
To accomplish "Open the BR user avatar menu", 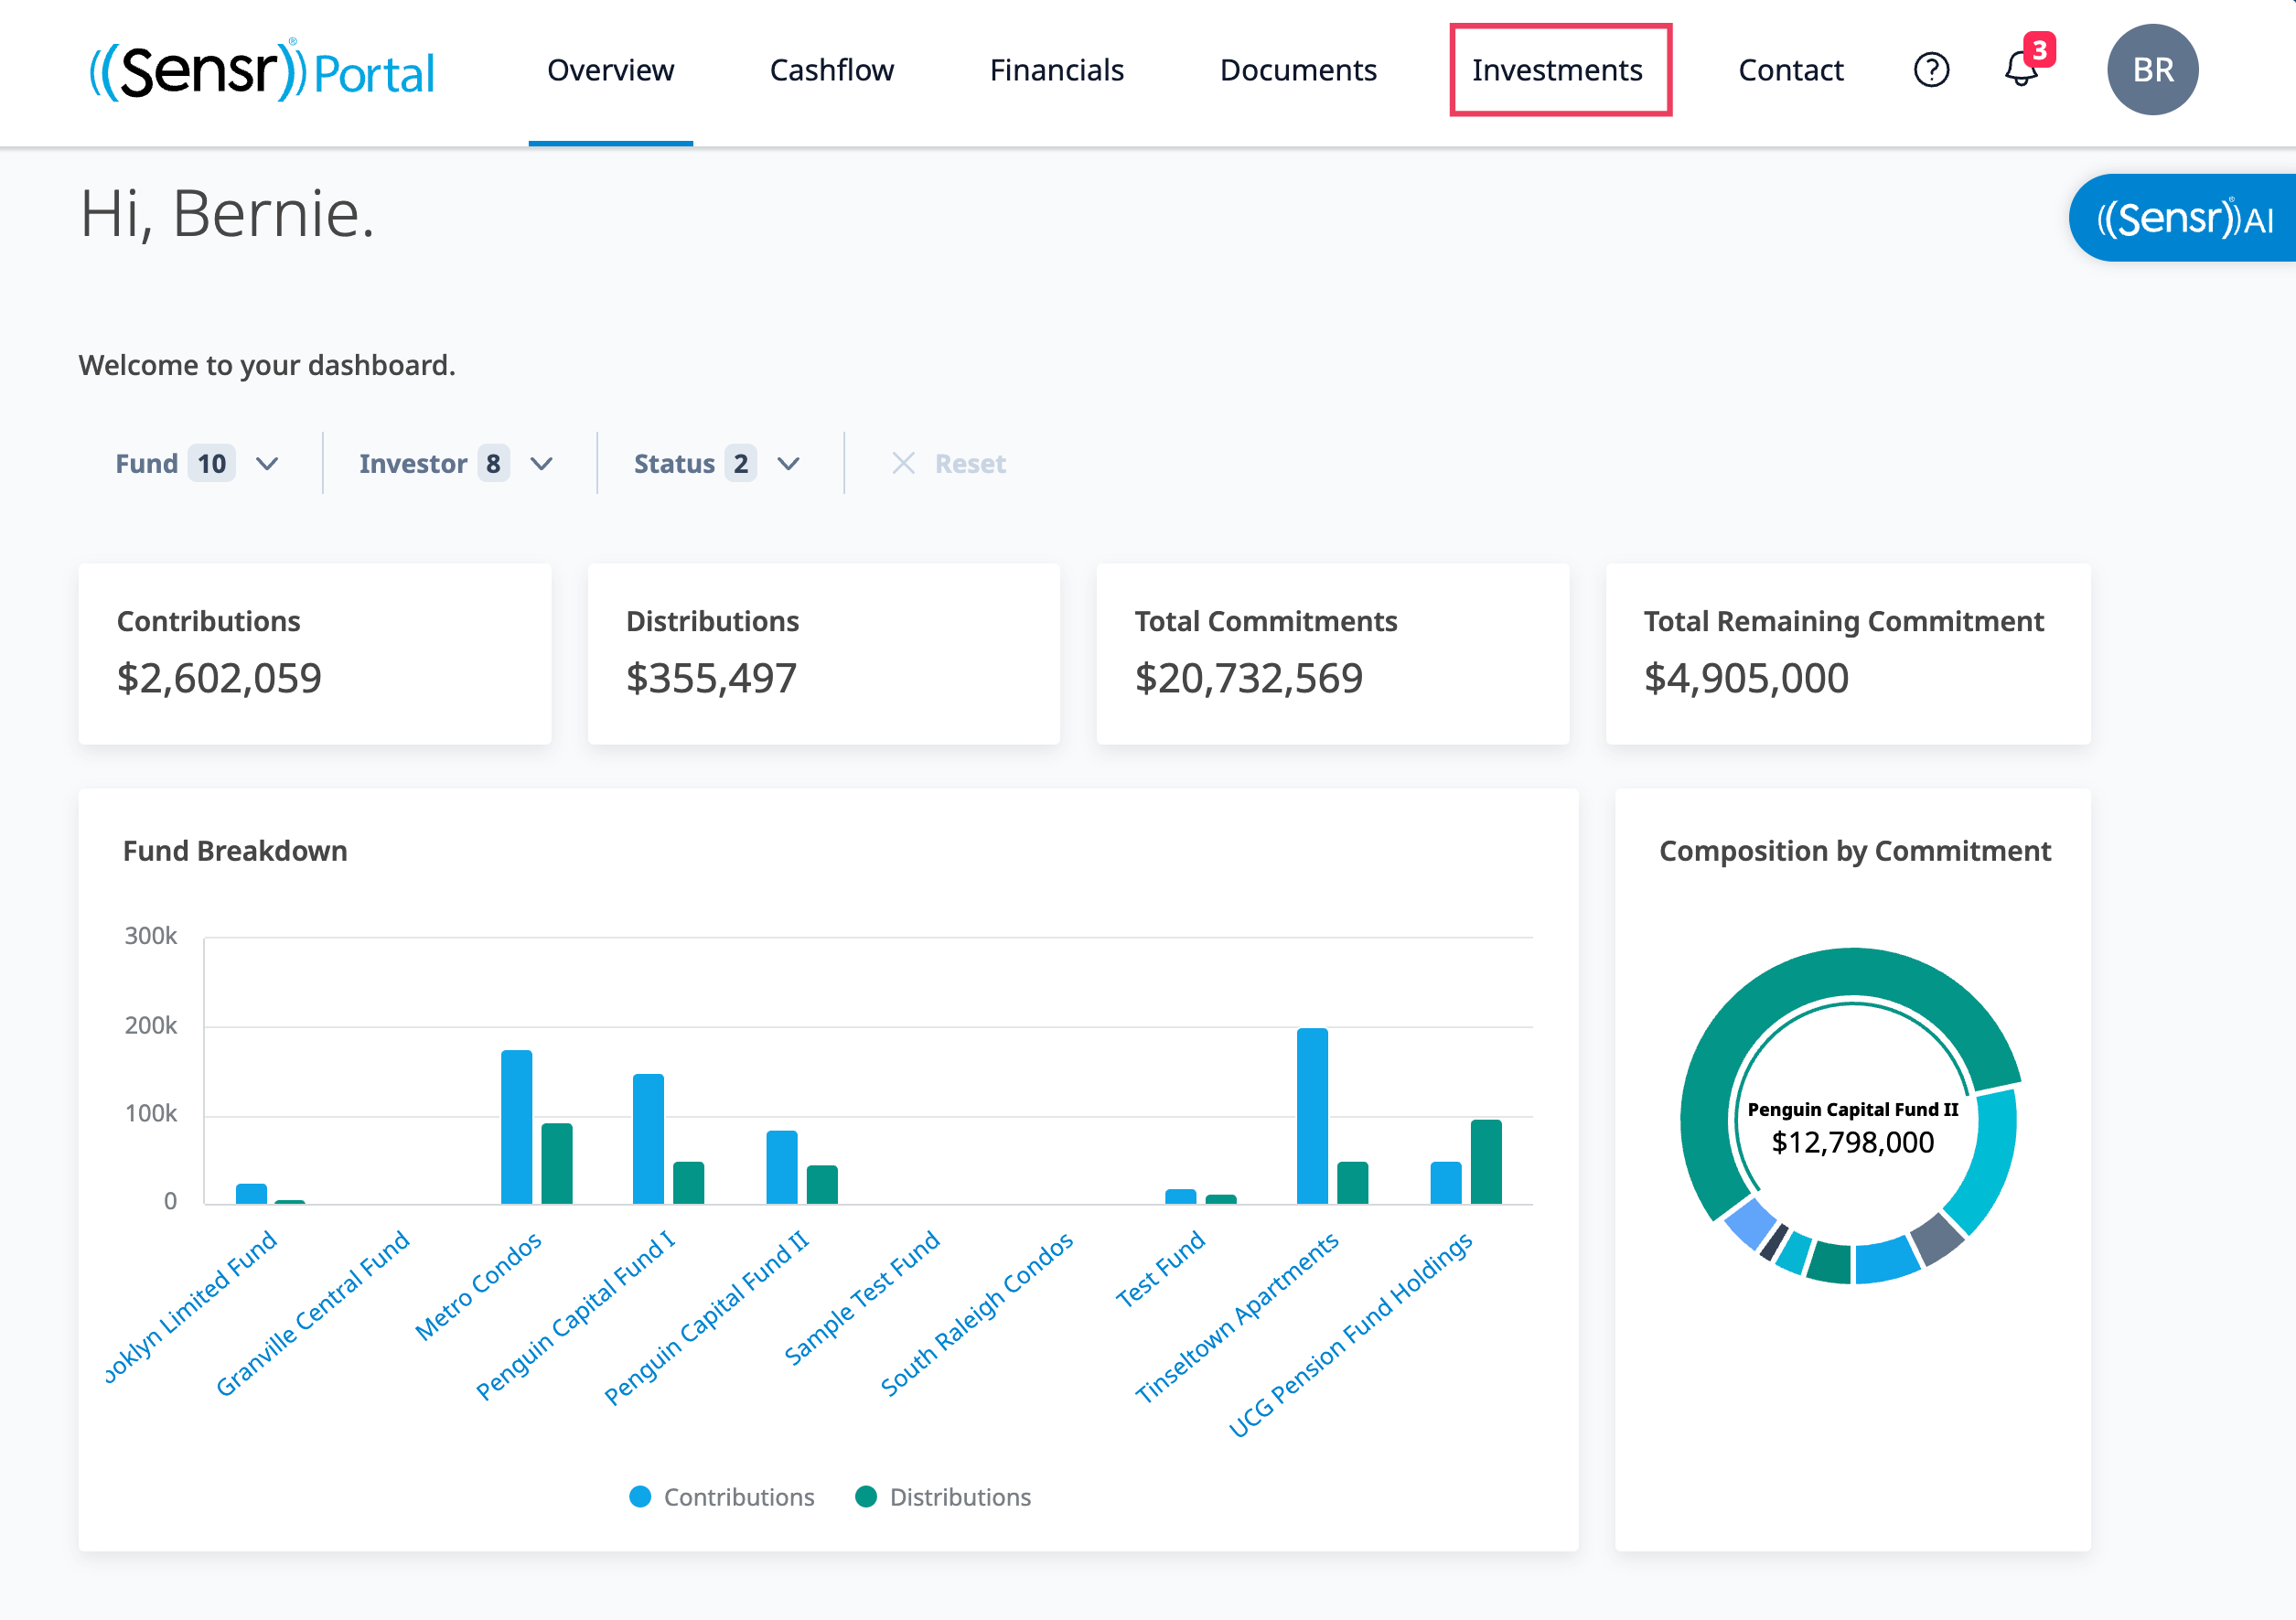I will 2152,70.
